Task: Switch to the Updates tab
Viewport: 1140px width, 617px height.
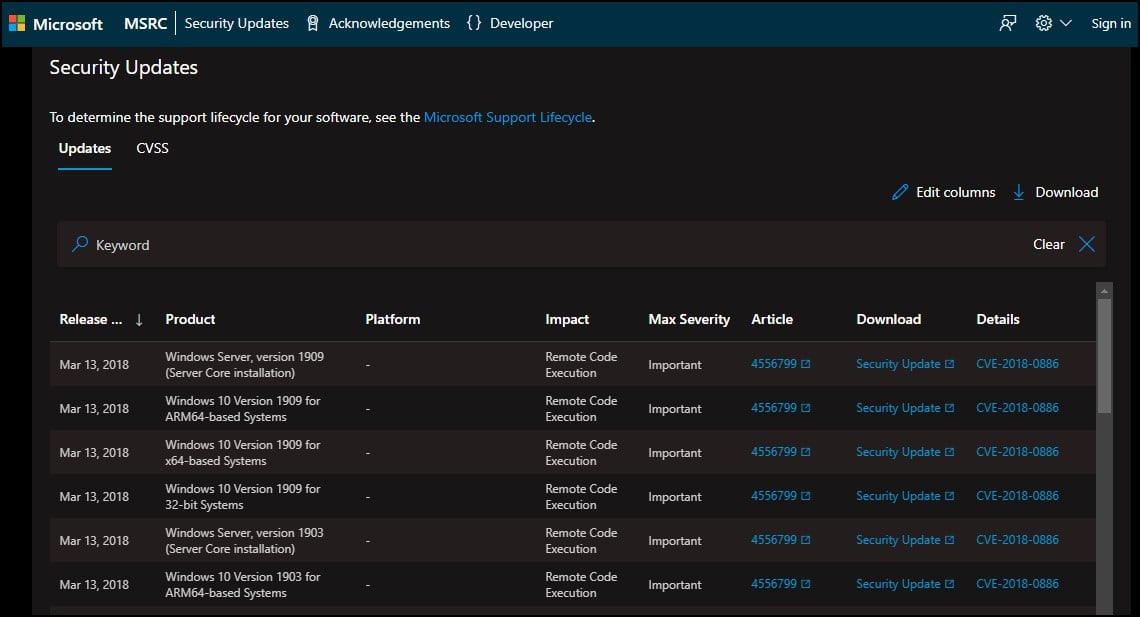Action: click(x=85, y=148)
